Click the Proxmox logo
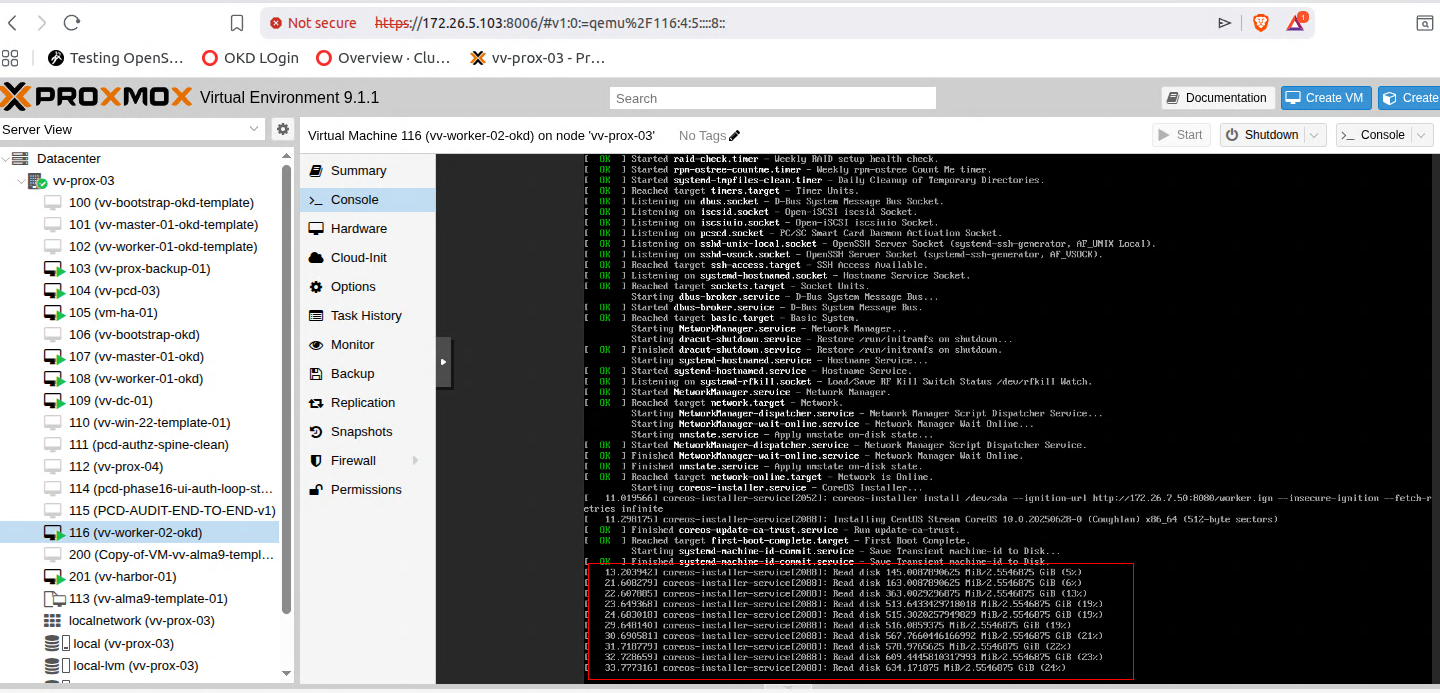Image resolution: width=1440 pixels, height=693 pixels. click(96, 97)
